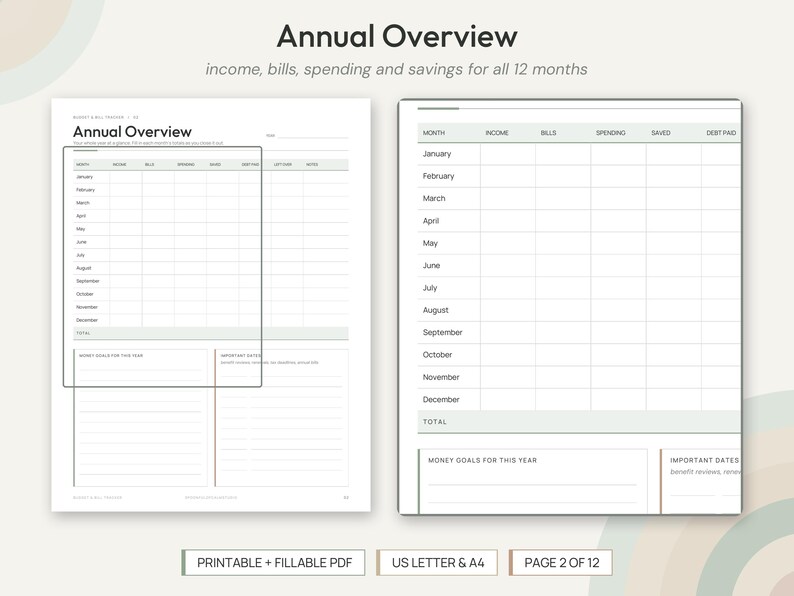
Task: Select the 'Annual Overview' heading on the small page preview
Action: [132, 132]
